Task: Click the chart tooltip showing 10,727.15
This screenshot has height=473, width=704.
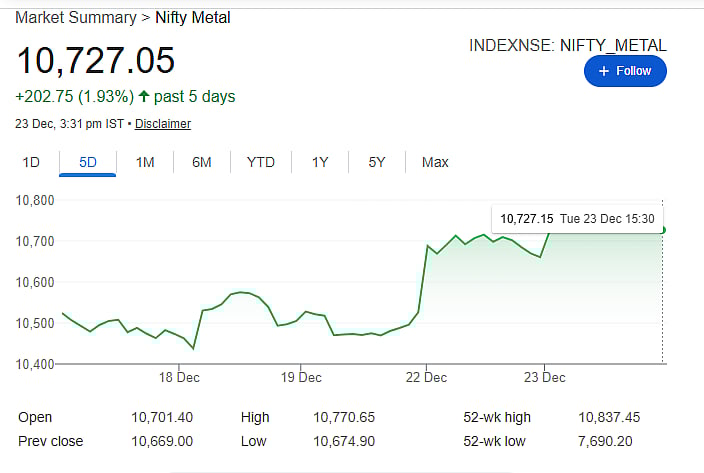Action: (x=577, y=218)
